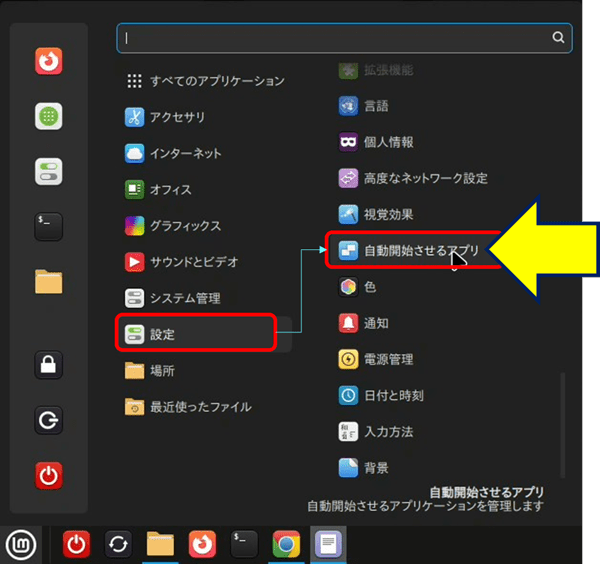Image resolution: width=600 pixels, height=564 pixels.
Task: Click the application list scrollbar
Action: tap(562, 425)
